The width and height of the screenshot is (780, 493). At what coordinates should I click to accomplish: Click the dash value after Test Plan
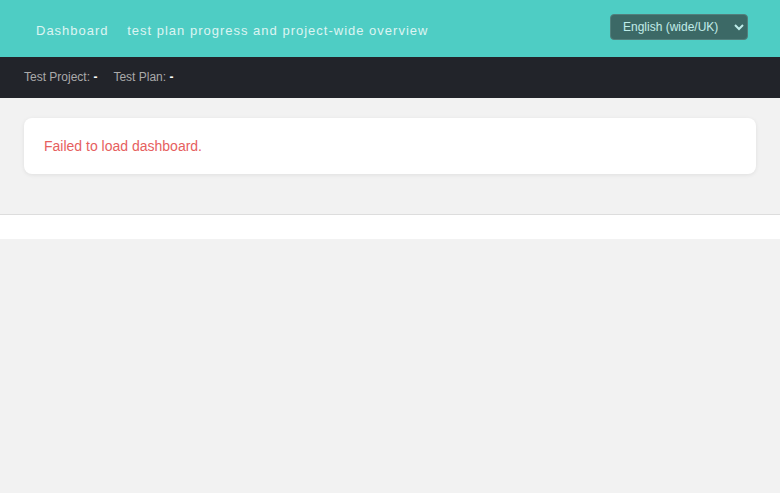click(172, 77)
